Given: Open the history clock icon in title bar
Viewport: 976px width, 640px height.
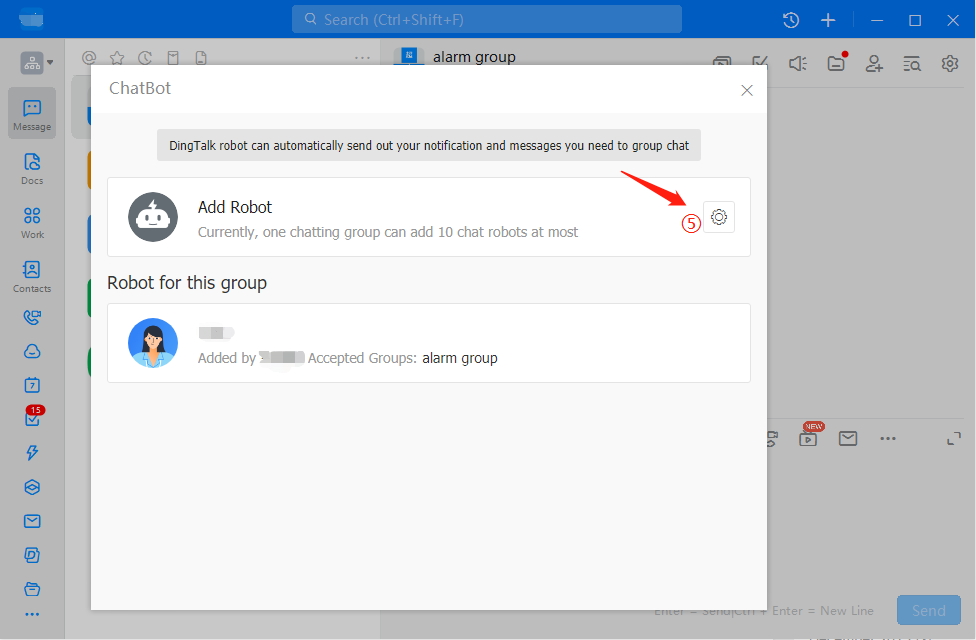Looking at the screenshot, I should pos(791,20).
